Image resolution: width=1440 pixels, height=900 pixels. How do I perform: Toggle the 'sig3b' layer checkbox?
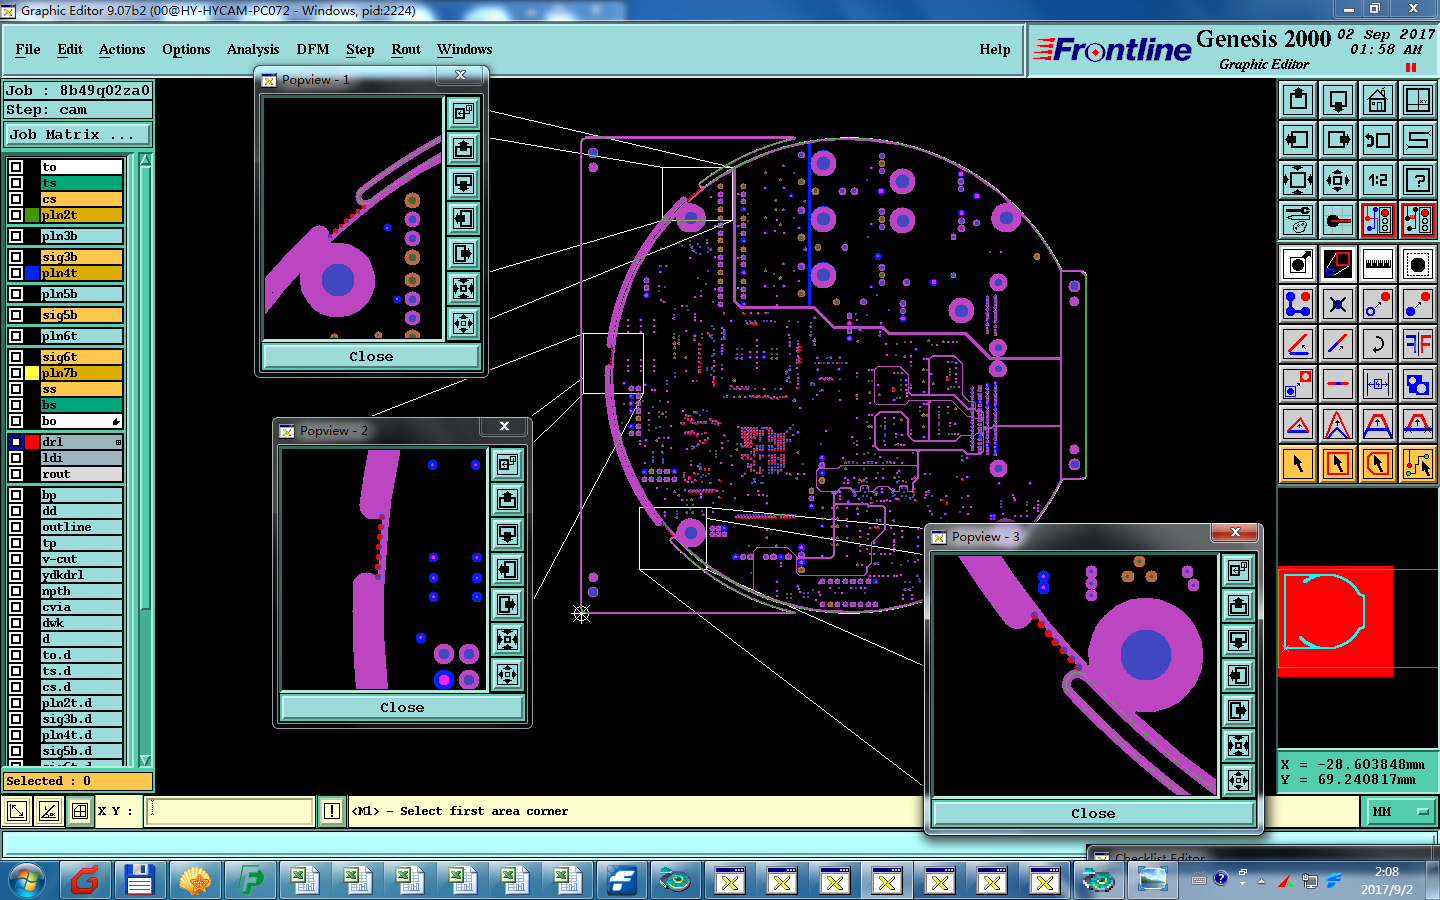tap(16, 257)
